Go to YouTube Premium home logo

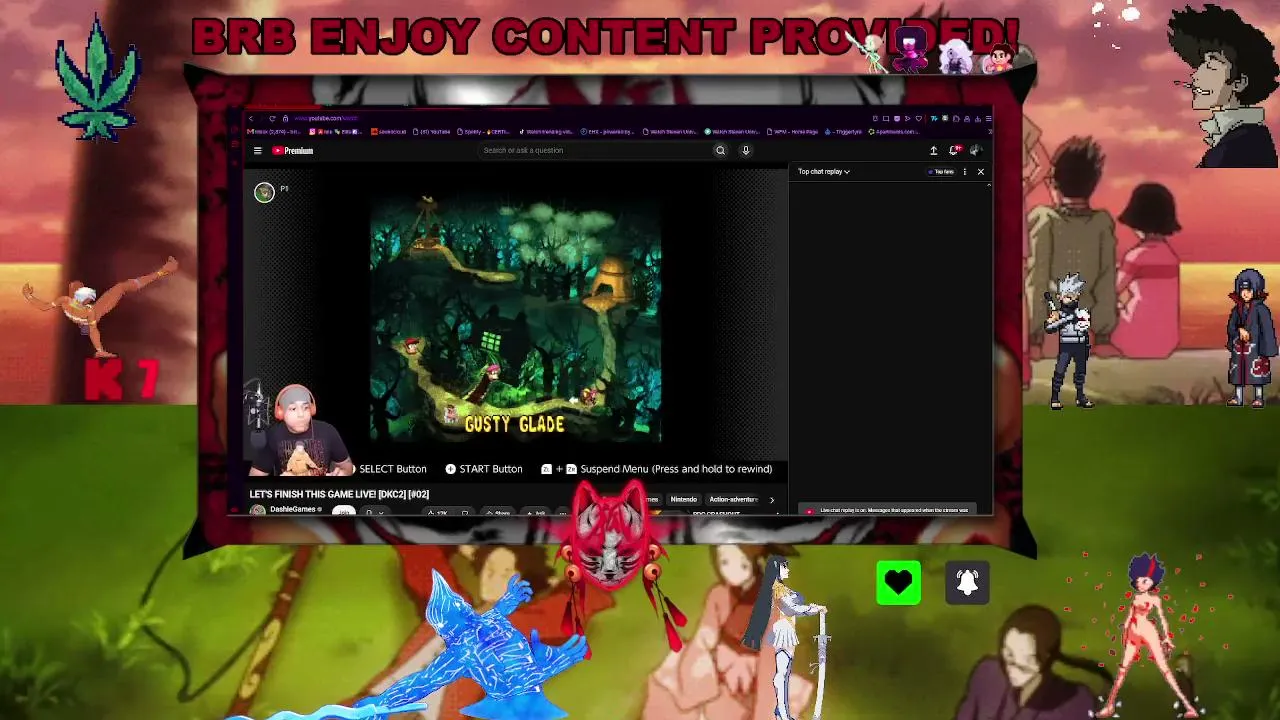tap(293, 151)
